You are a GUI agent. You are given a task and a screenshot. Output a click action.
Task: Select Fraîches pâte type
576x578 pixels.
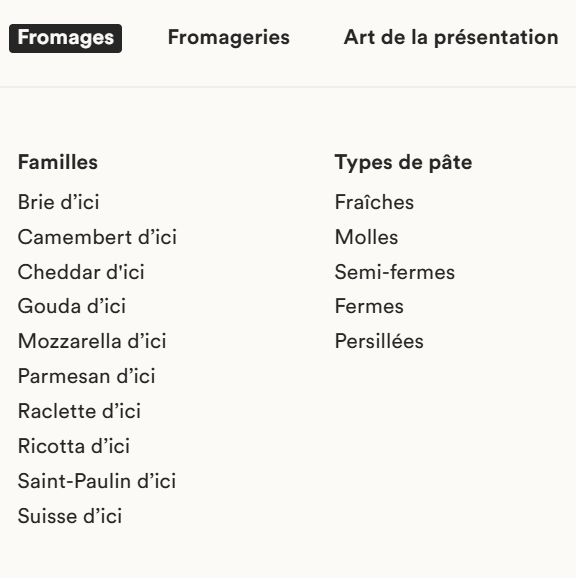[374, 202]
